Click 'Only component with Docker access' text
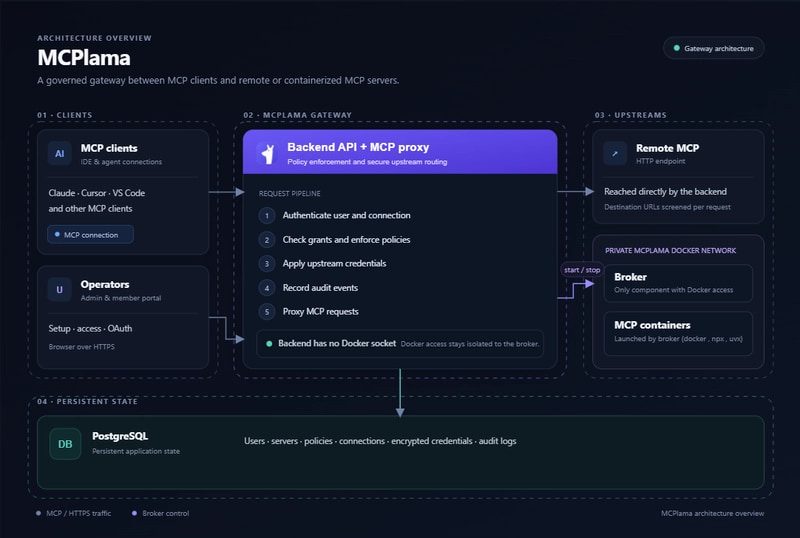This screenshot has height=538, width=800. (x=673, y=290)
